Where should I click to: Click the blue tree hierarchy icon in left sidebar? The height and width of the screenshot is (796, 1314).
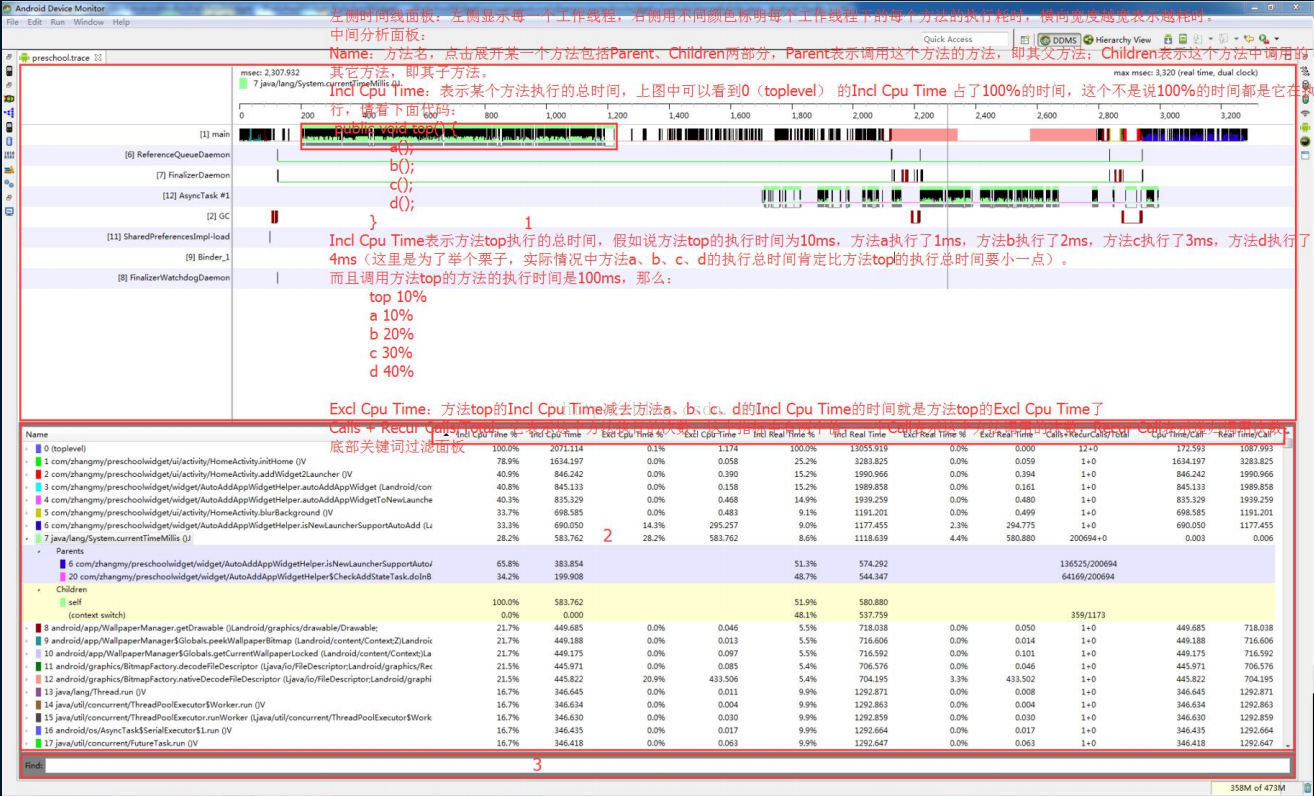9,113
